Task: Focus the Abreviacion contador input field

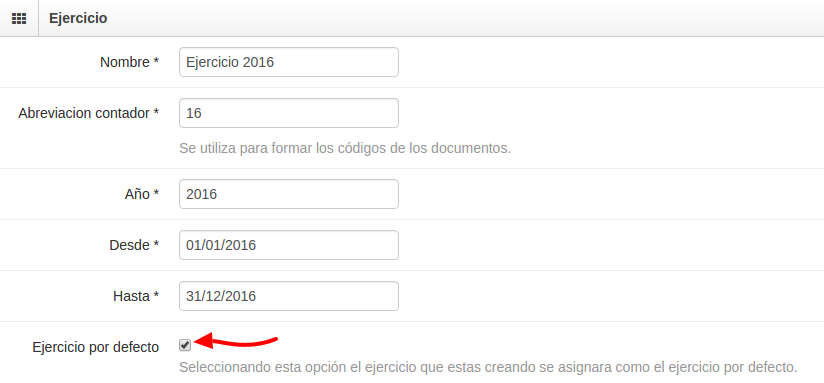Action: 289,113
